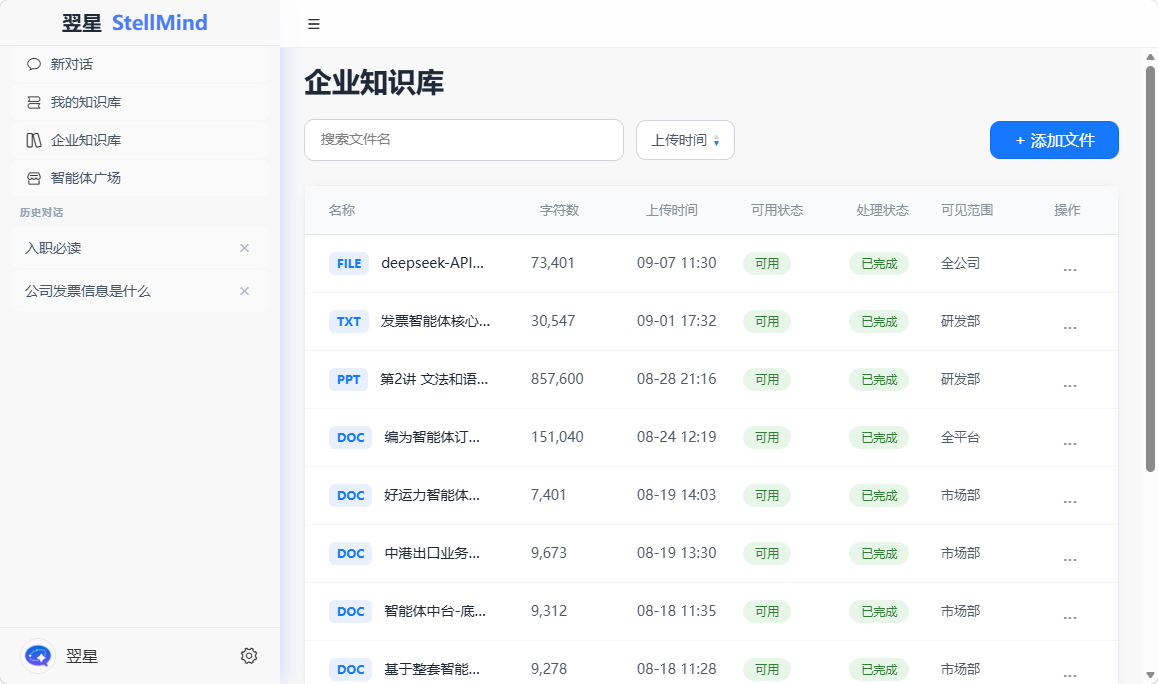Screen dimensions: 1158x684
Task: Click FILE type badge of deepseek-API
Action: click(x=349, y=264)
